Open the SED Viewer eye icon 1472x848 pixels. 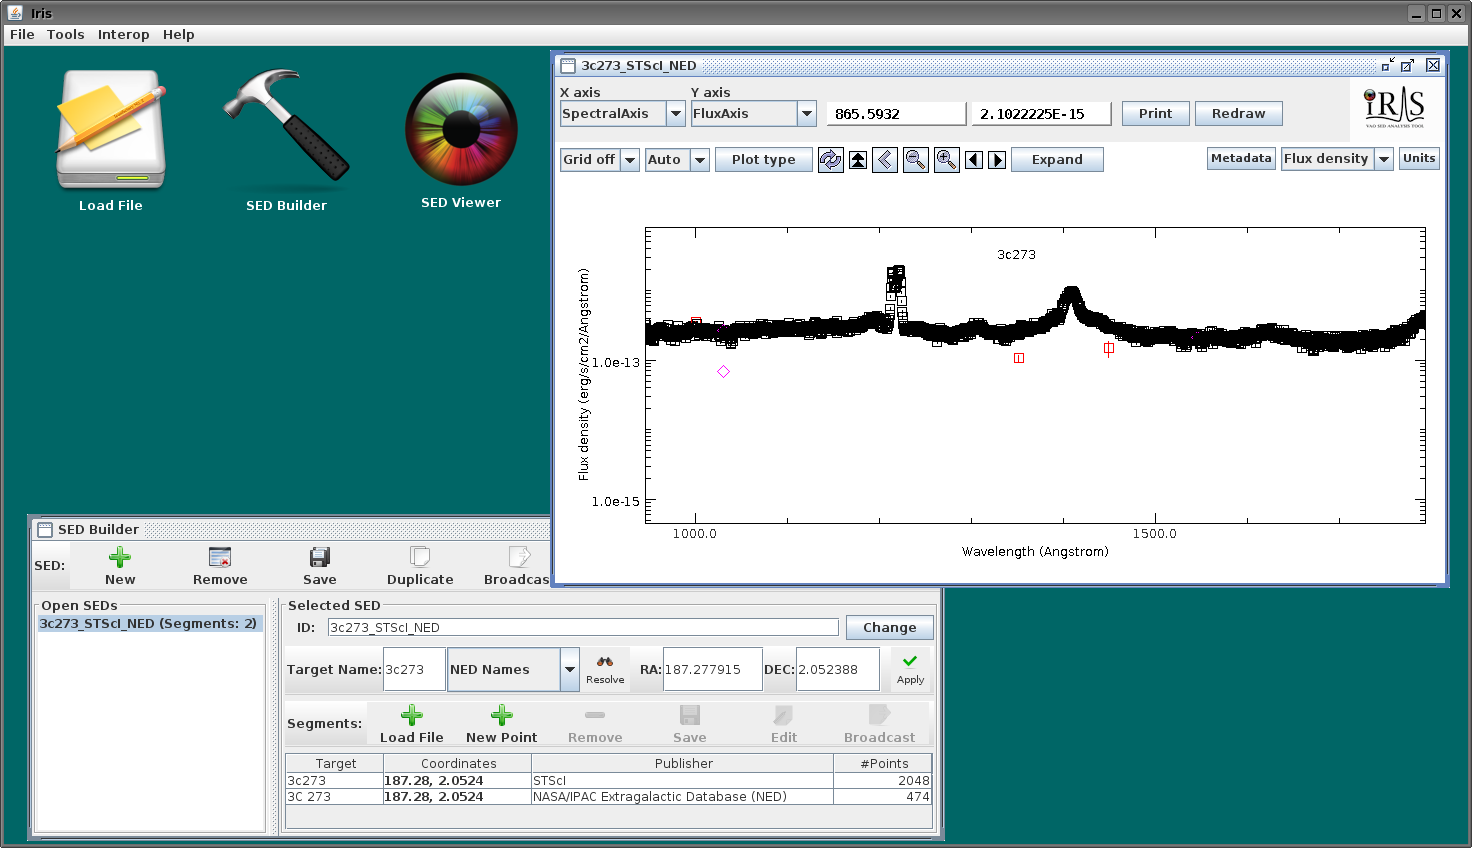click(x=461, y=129)
